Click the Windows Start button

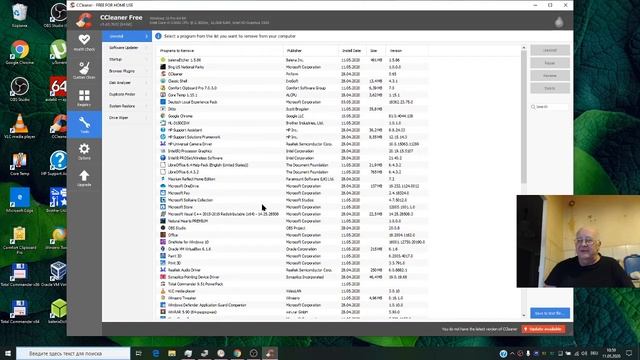(x=8, y=353)
